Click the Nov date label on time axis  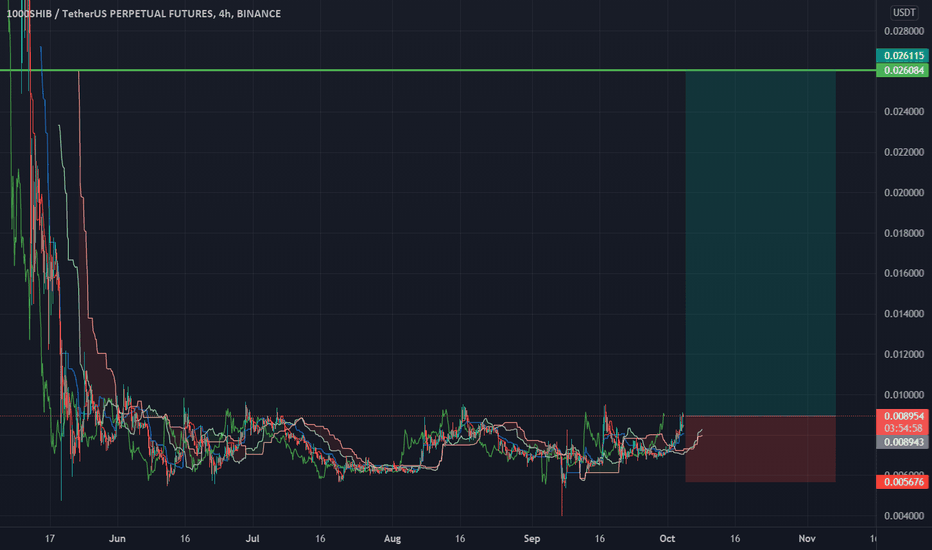tap(807, 538)
